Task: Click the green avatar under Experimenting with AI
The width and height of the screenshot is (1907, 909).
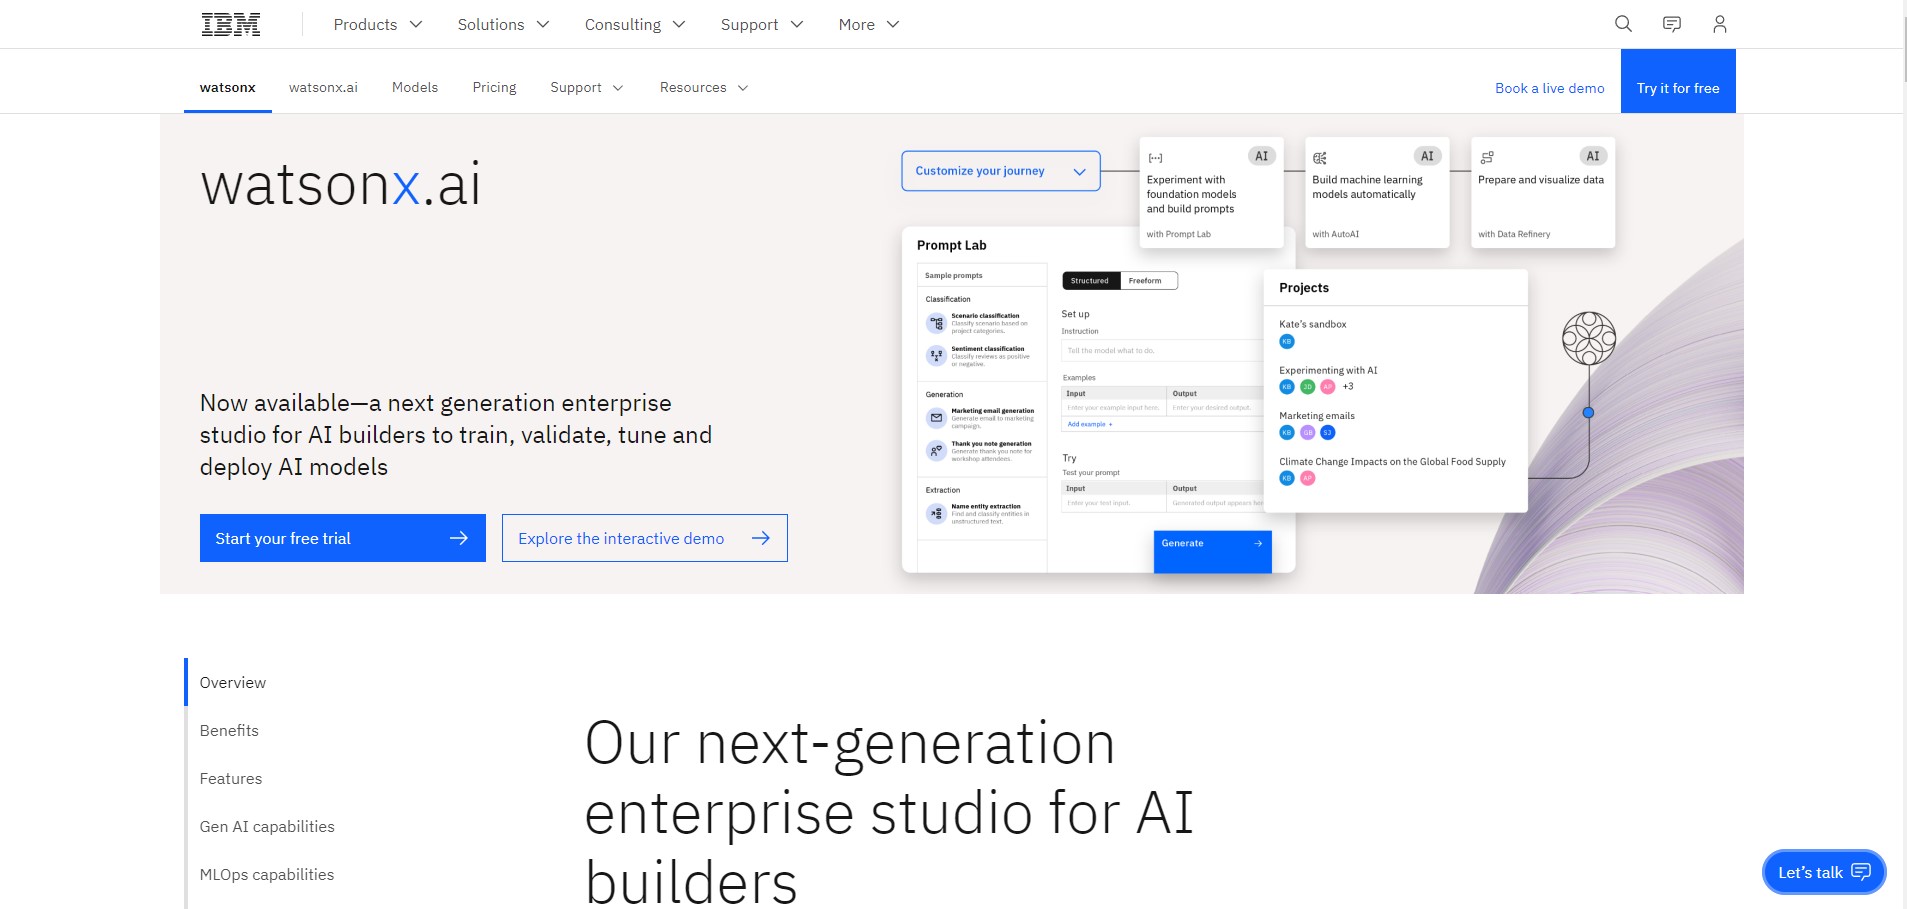Action: [x=1307, y=387]
